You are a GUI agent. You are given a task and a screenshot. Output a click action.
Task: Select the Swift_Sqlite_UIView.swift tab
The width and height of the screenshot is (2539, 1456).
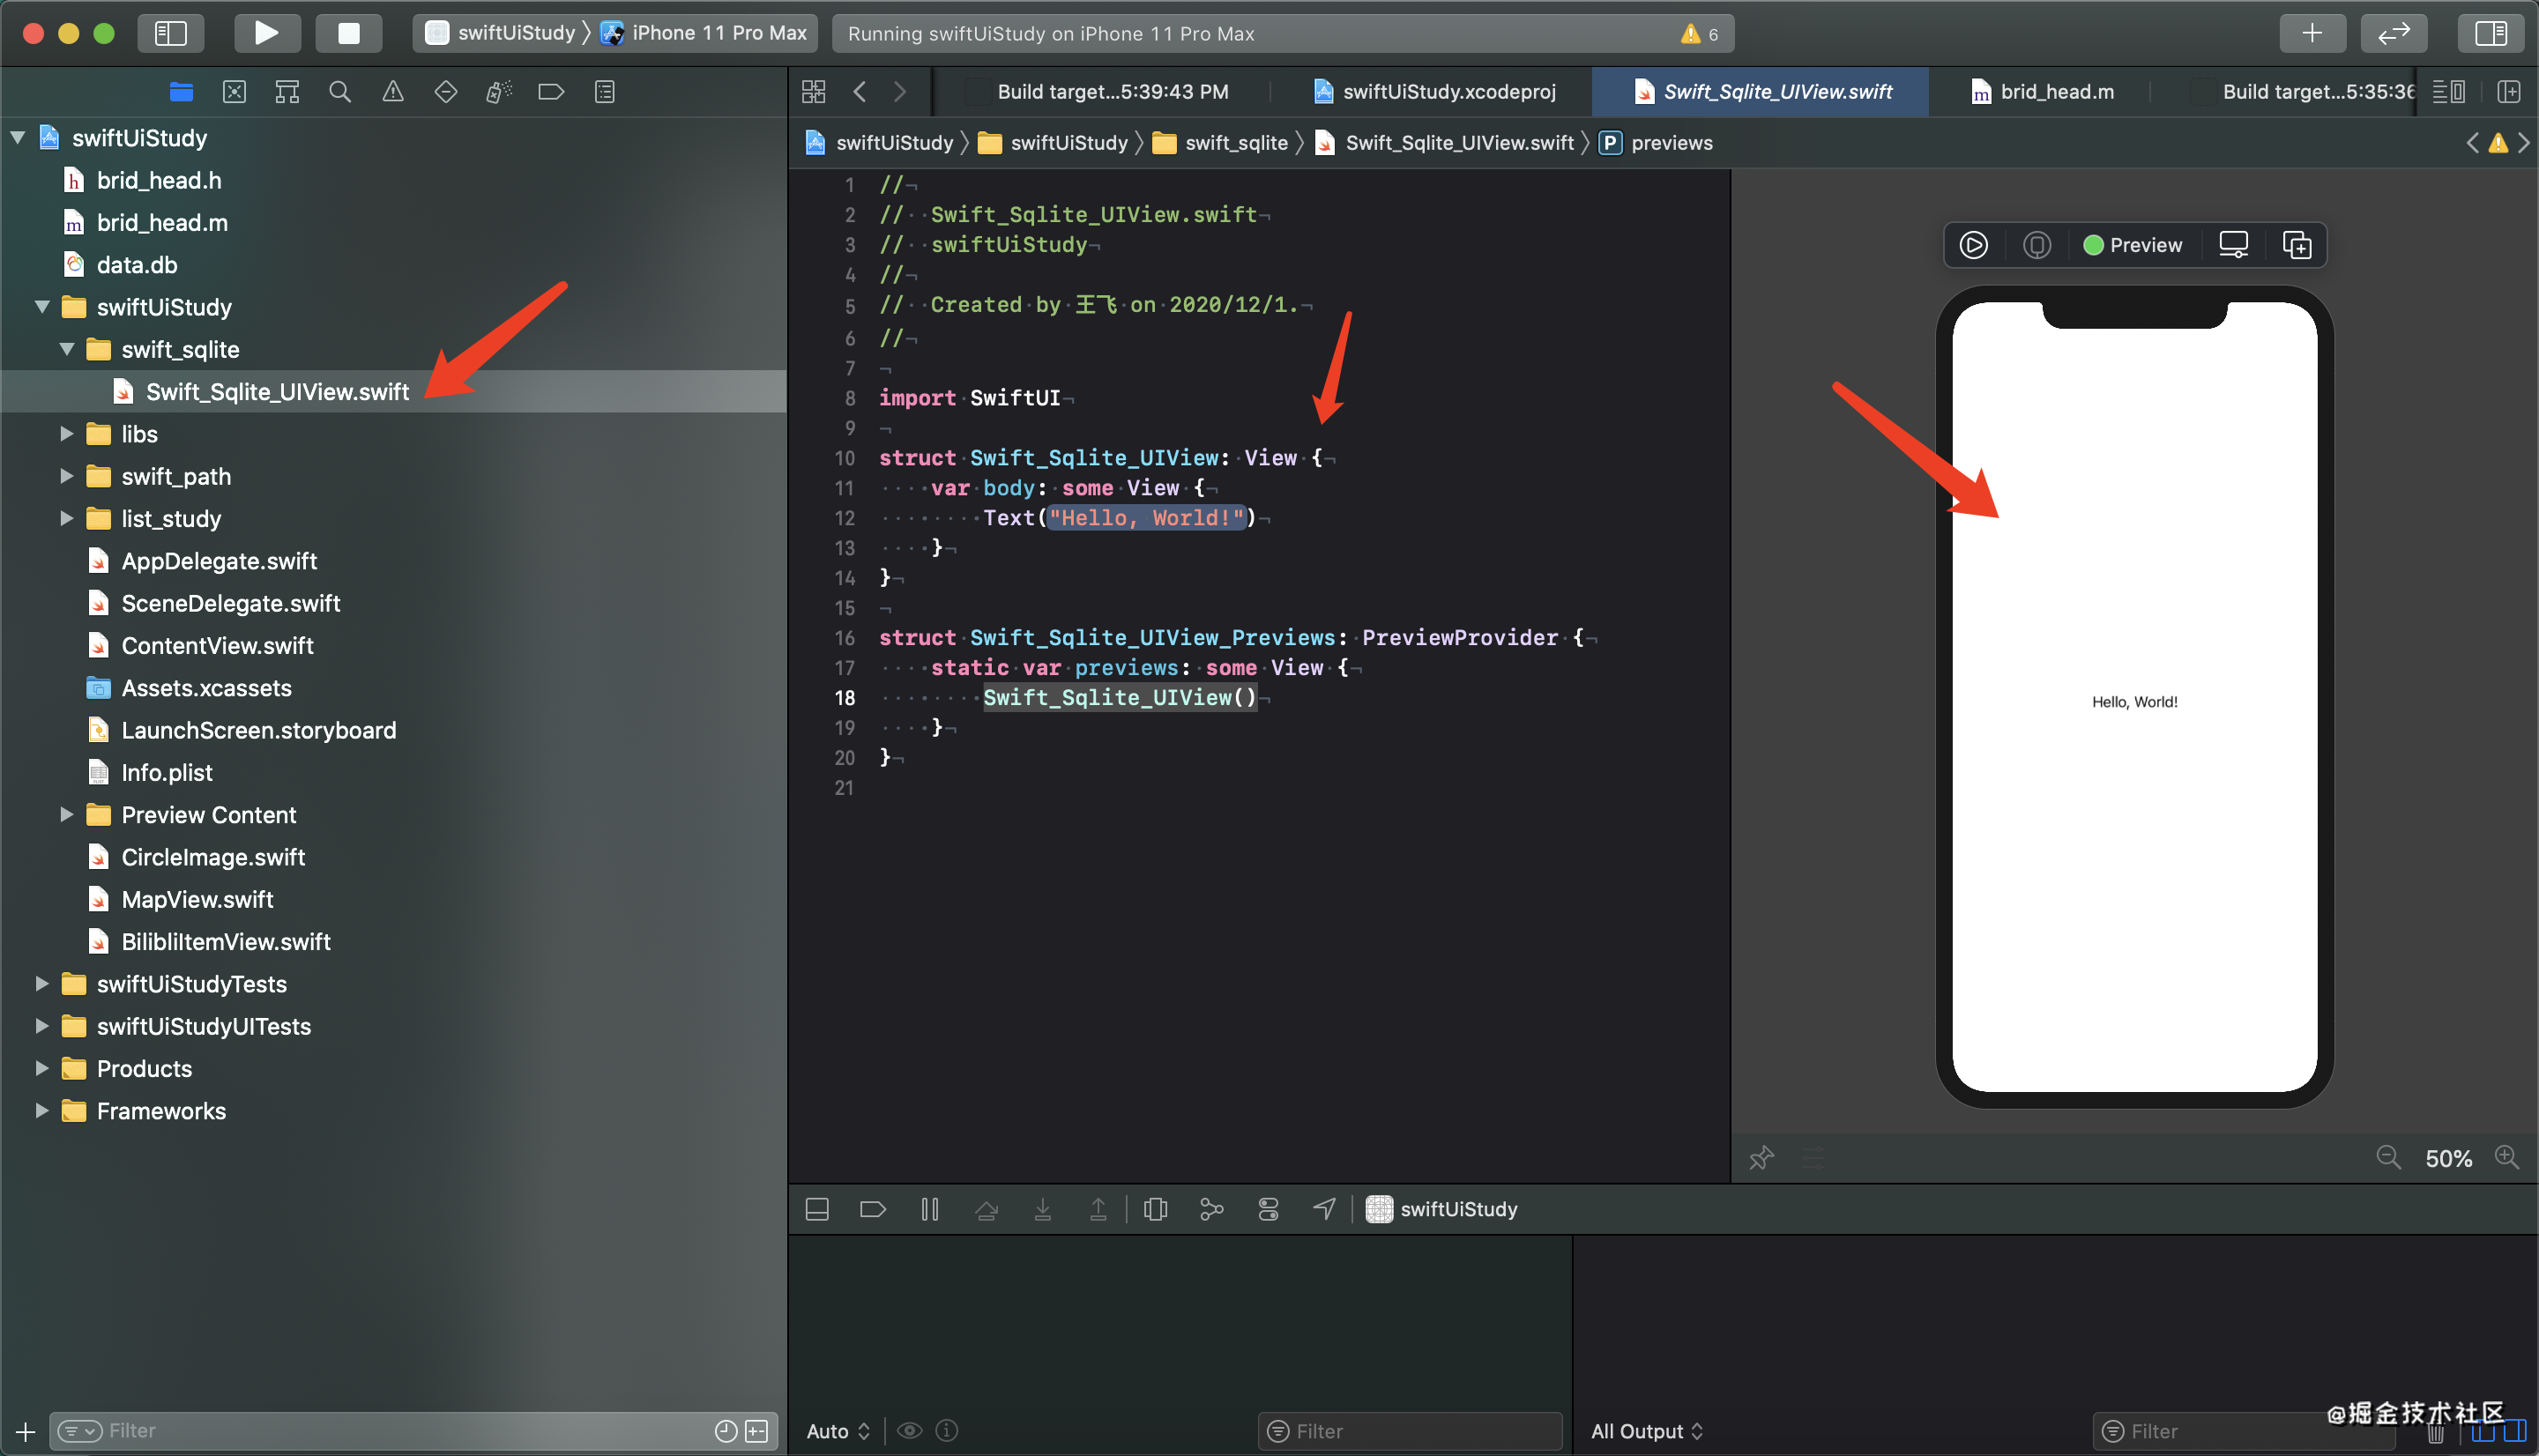pos(1760,92)
